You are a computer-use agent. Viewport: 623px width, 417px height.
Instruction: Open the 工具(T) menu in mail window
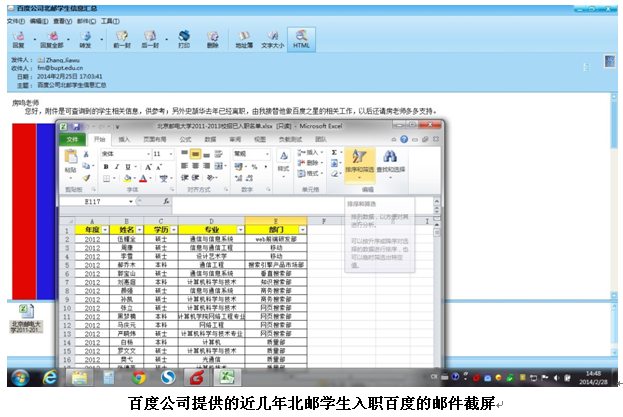[x=110, y=21]
